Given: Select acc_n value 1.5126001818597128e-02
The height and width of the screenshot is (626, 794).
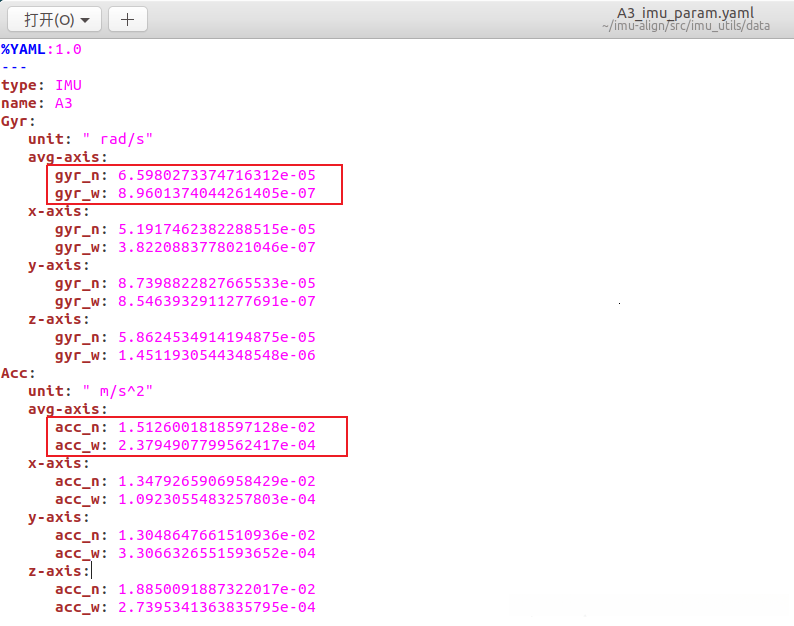Looking at the screenshot, I should [x=217, y=427].
